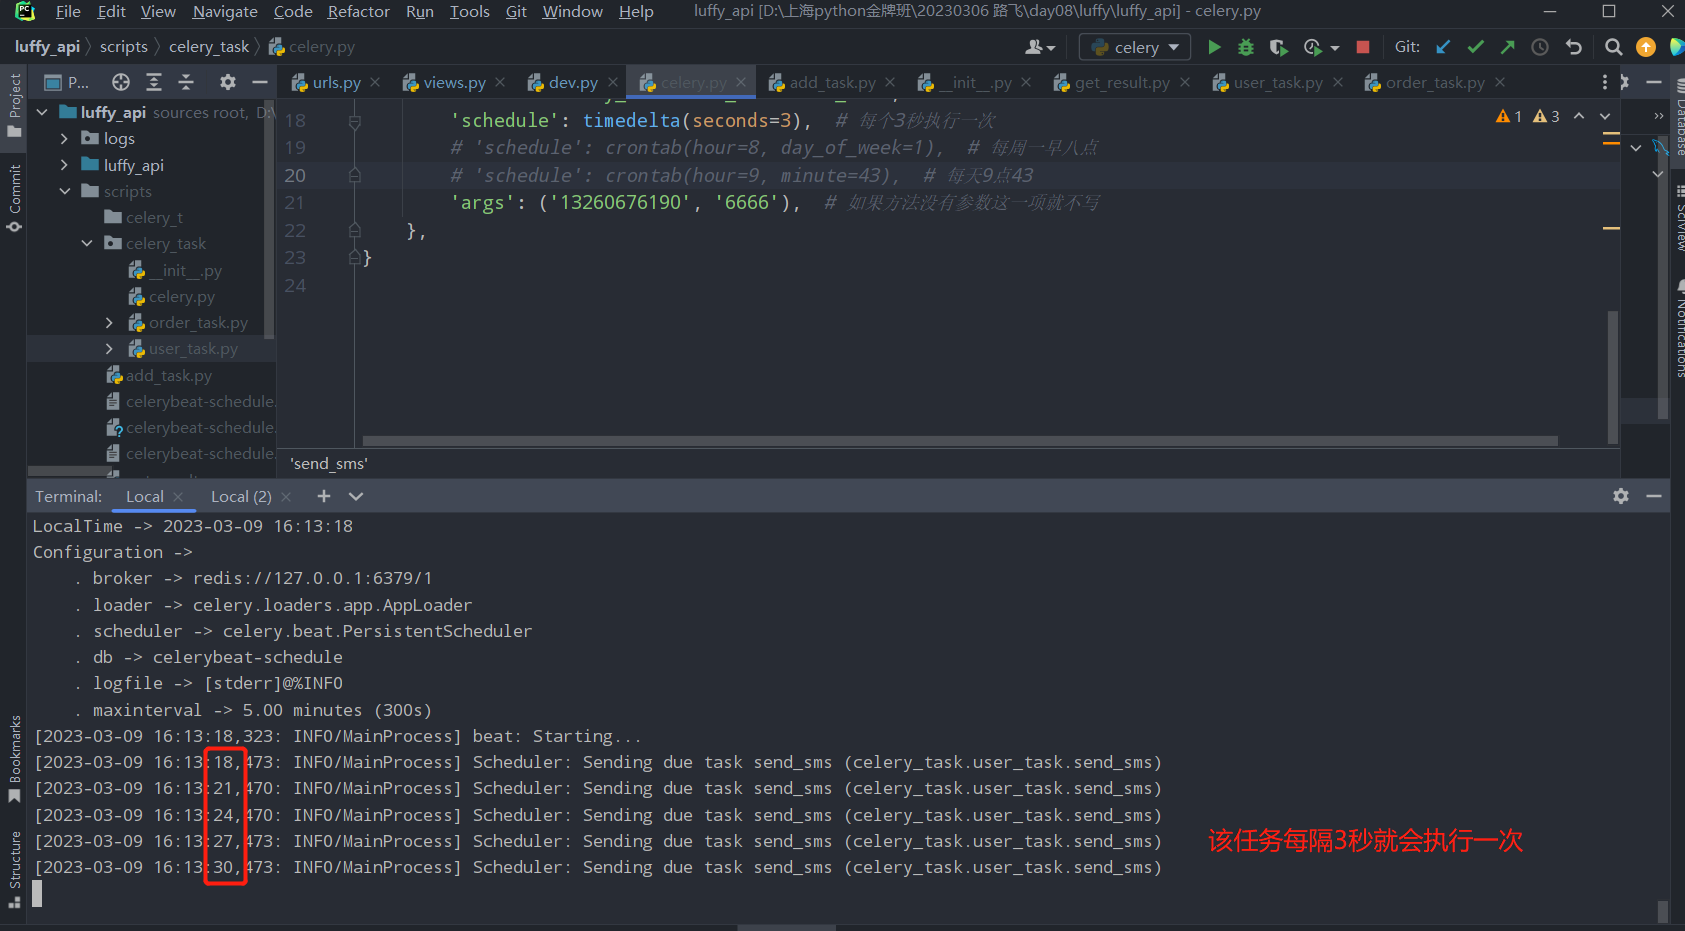1685x931 pixels.
Task: Click the 'send_sms' breadcrumb in editor
Action: point(329,463)
